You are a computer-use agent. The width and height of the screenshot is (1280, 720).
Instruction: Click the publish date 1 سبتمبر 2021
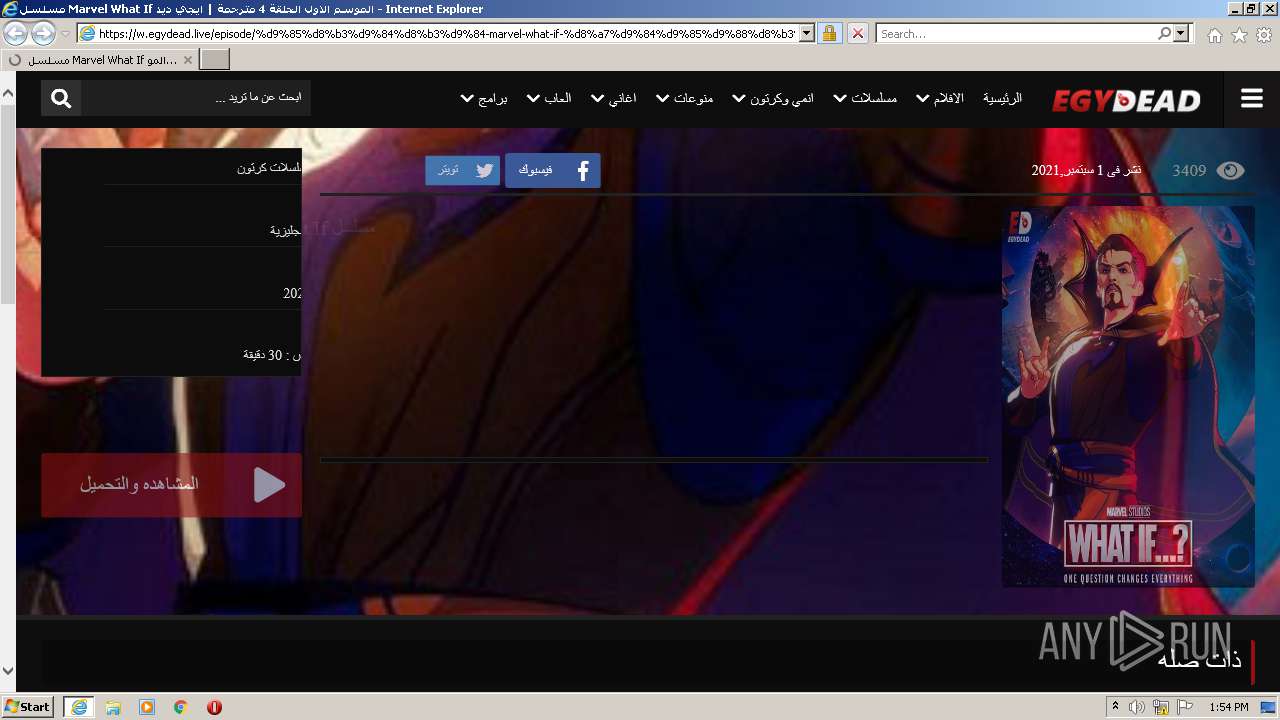coord(1086,171)
